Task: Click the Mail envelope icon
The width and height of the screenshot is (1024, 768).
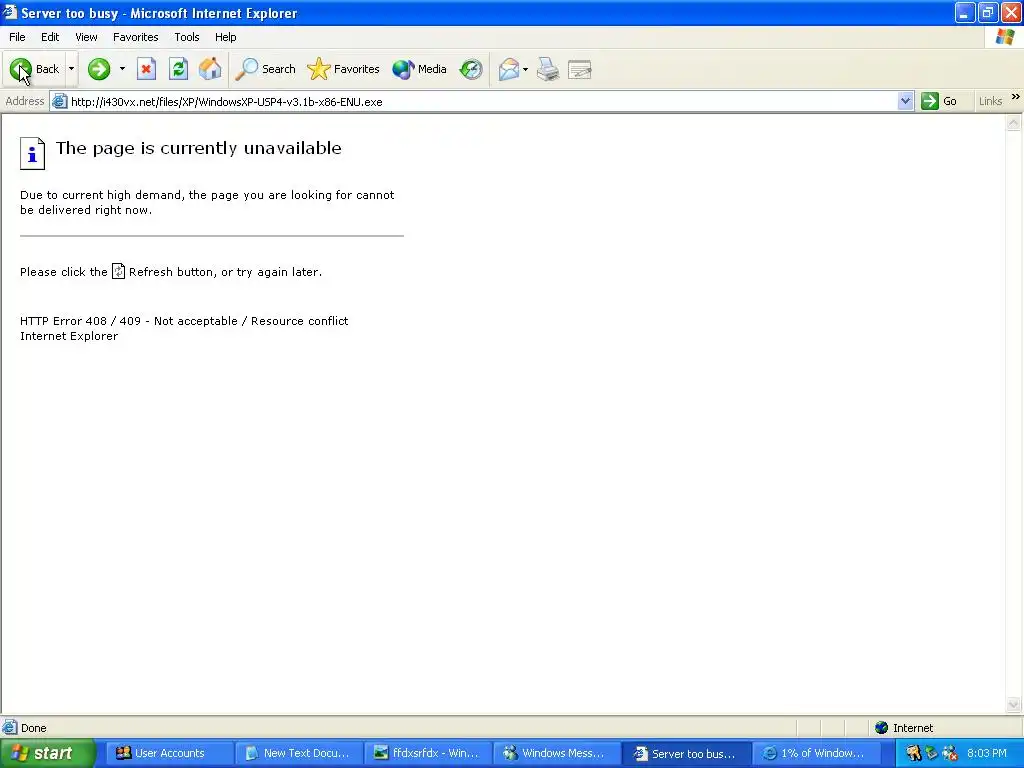Action: click(x=509, y=69)
